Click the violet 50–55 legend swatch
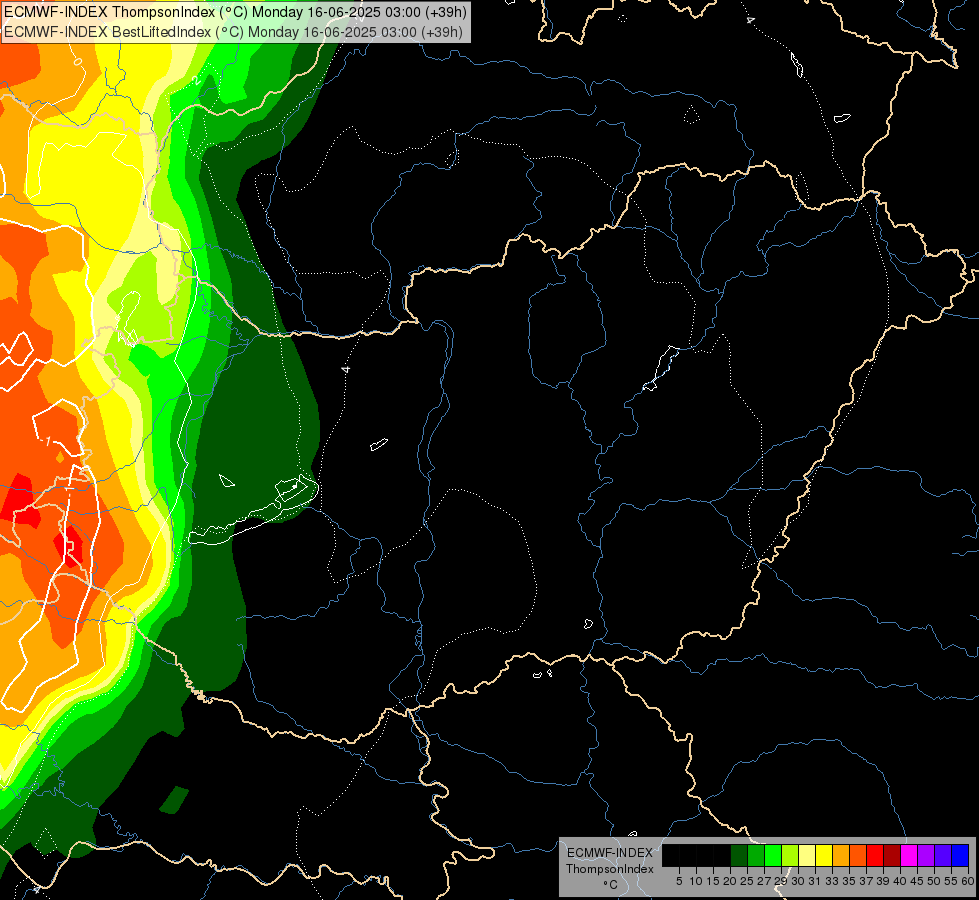Image resolution: width=979 pixels, height=900 pixels. 943,856
